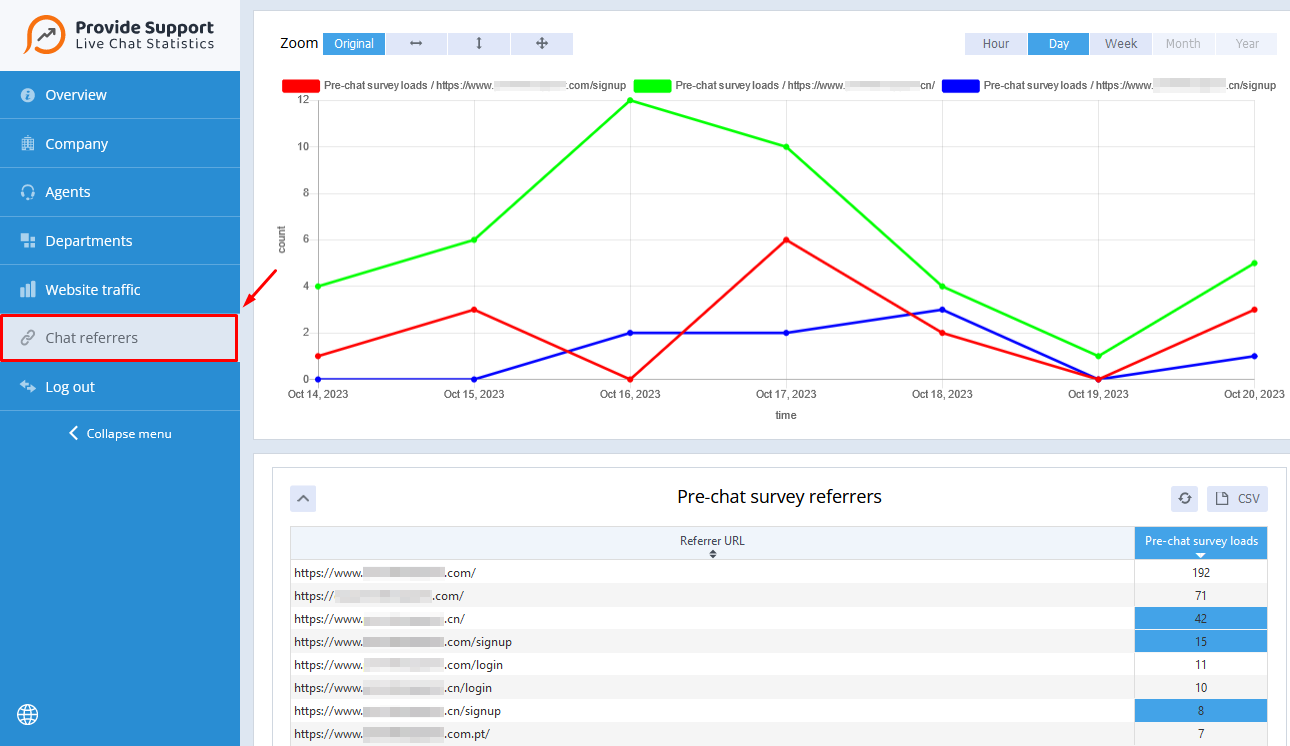The height and width of the screenshot is (746, 1290).
Task: Open the Departments section
Action: (88, 240)
